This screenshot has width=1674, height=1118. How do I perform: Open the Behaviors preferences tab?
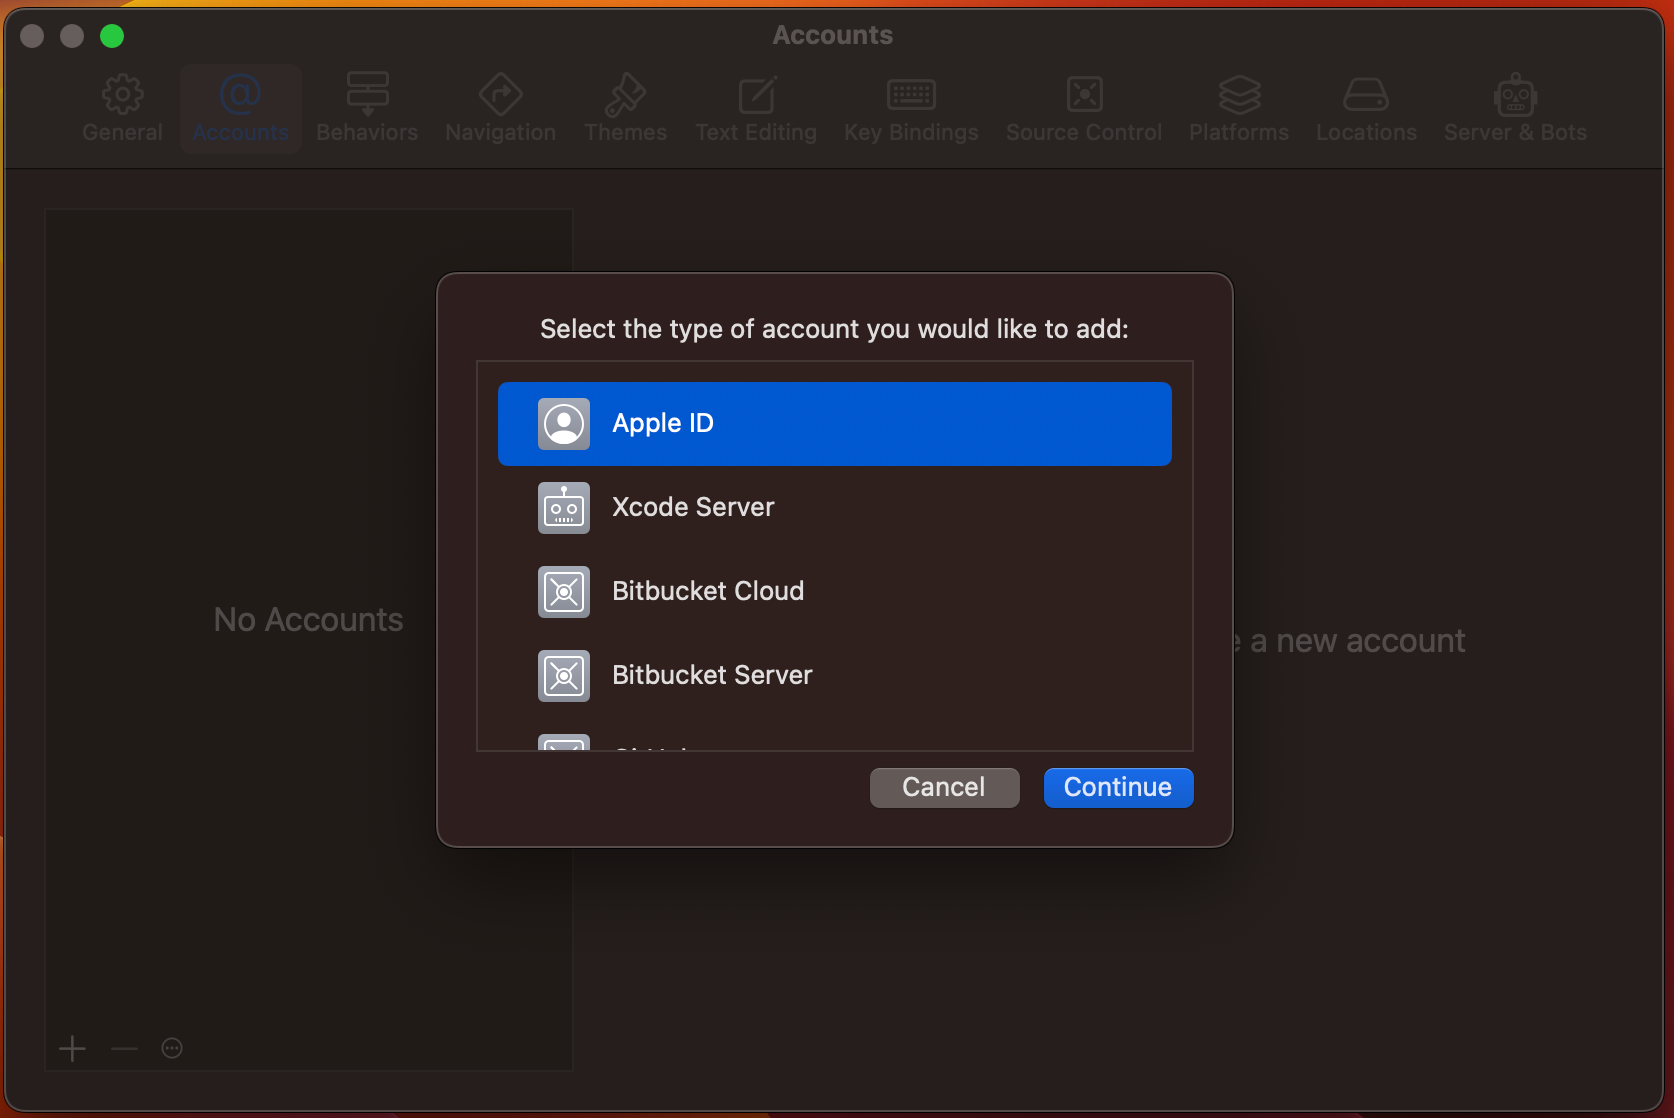(367, 108)
